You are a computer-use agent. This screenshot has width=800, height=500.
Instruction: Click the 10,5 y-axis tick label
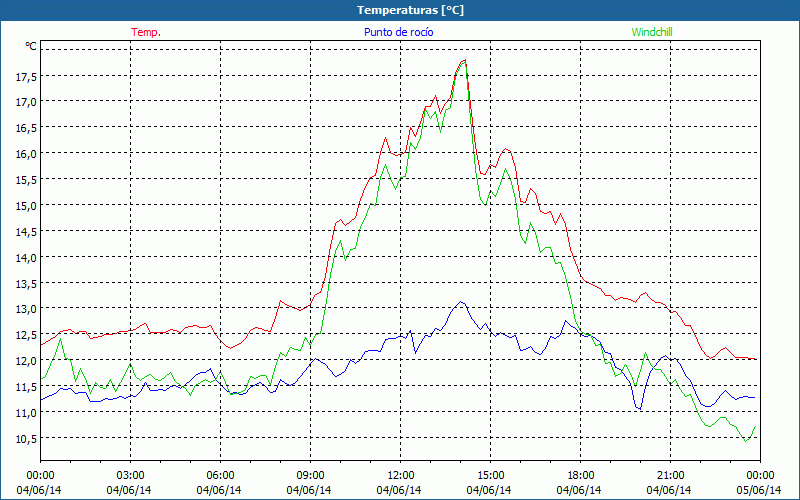(x=25, y=439)
